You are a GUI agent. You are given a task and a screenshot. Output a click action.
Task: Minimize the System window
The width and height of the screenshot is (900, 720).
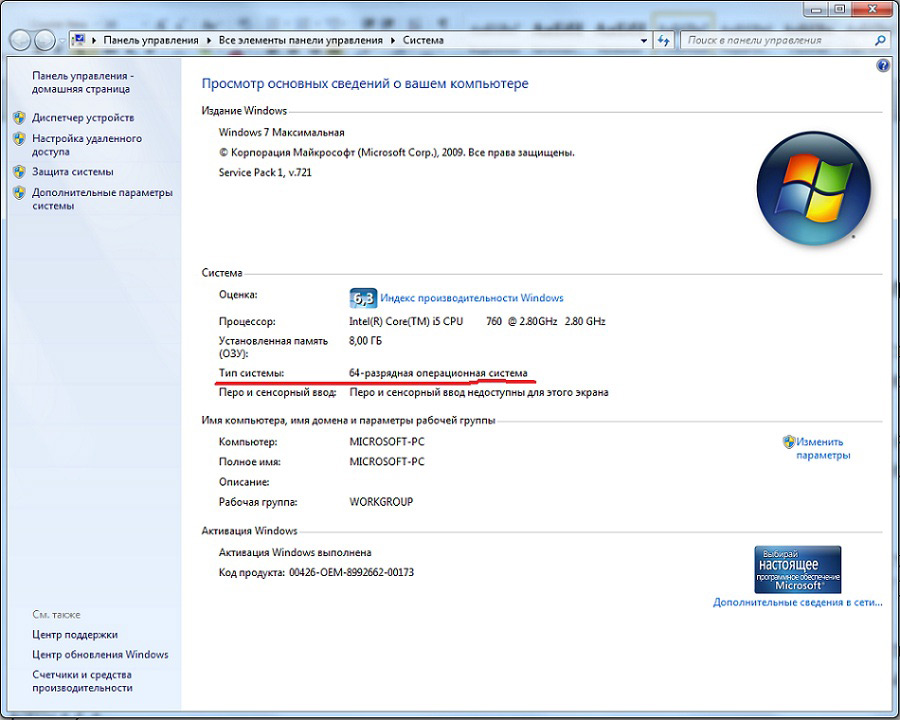point(816,9)
